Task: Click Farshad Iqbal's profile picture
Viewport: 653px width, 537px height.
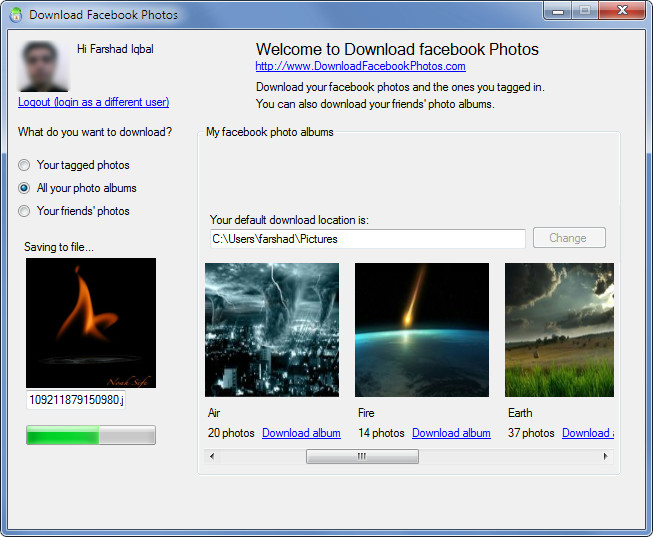Action: click(43, 66)
